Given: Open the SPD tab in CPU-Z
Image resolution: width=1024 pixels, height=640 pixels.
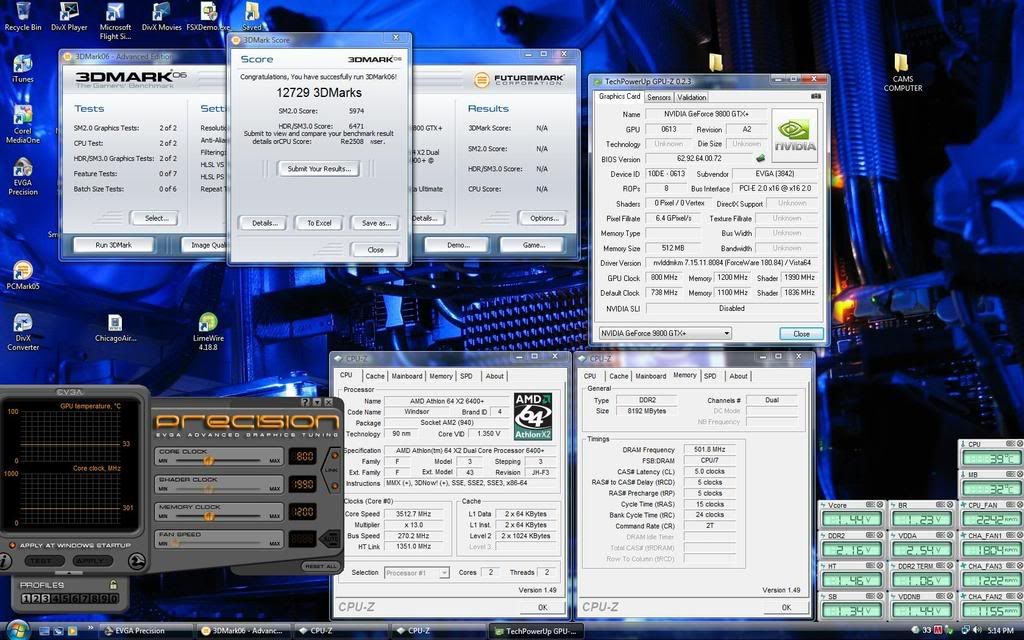Looking at the screenshot, I should [x=467, y=376].
